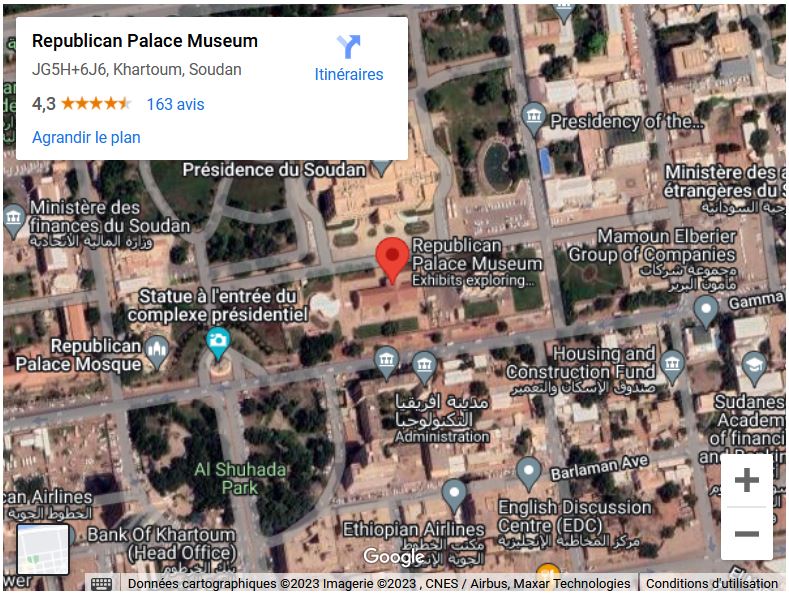
Task: Click the Sudanese Academy graduation cap marker
Action: click(755, 367)
